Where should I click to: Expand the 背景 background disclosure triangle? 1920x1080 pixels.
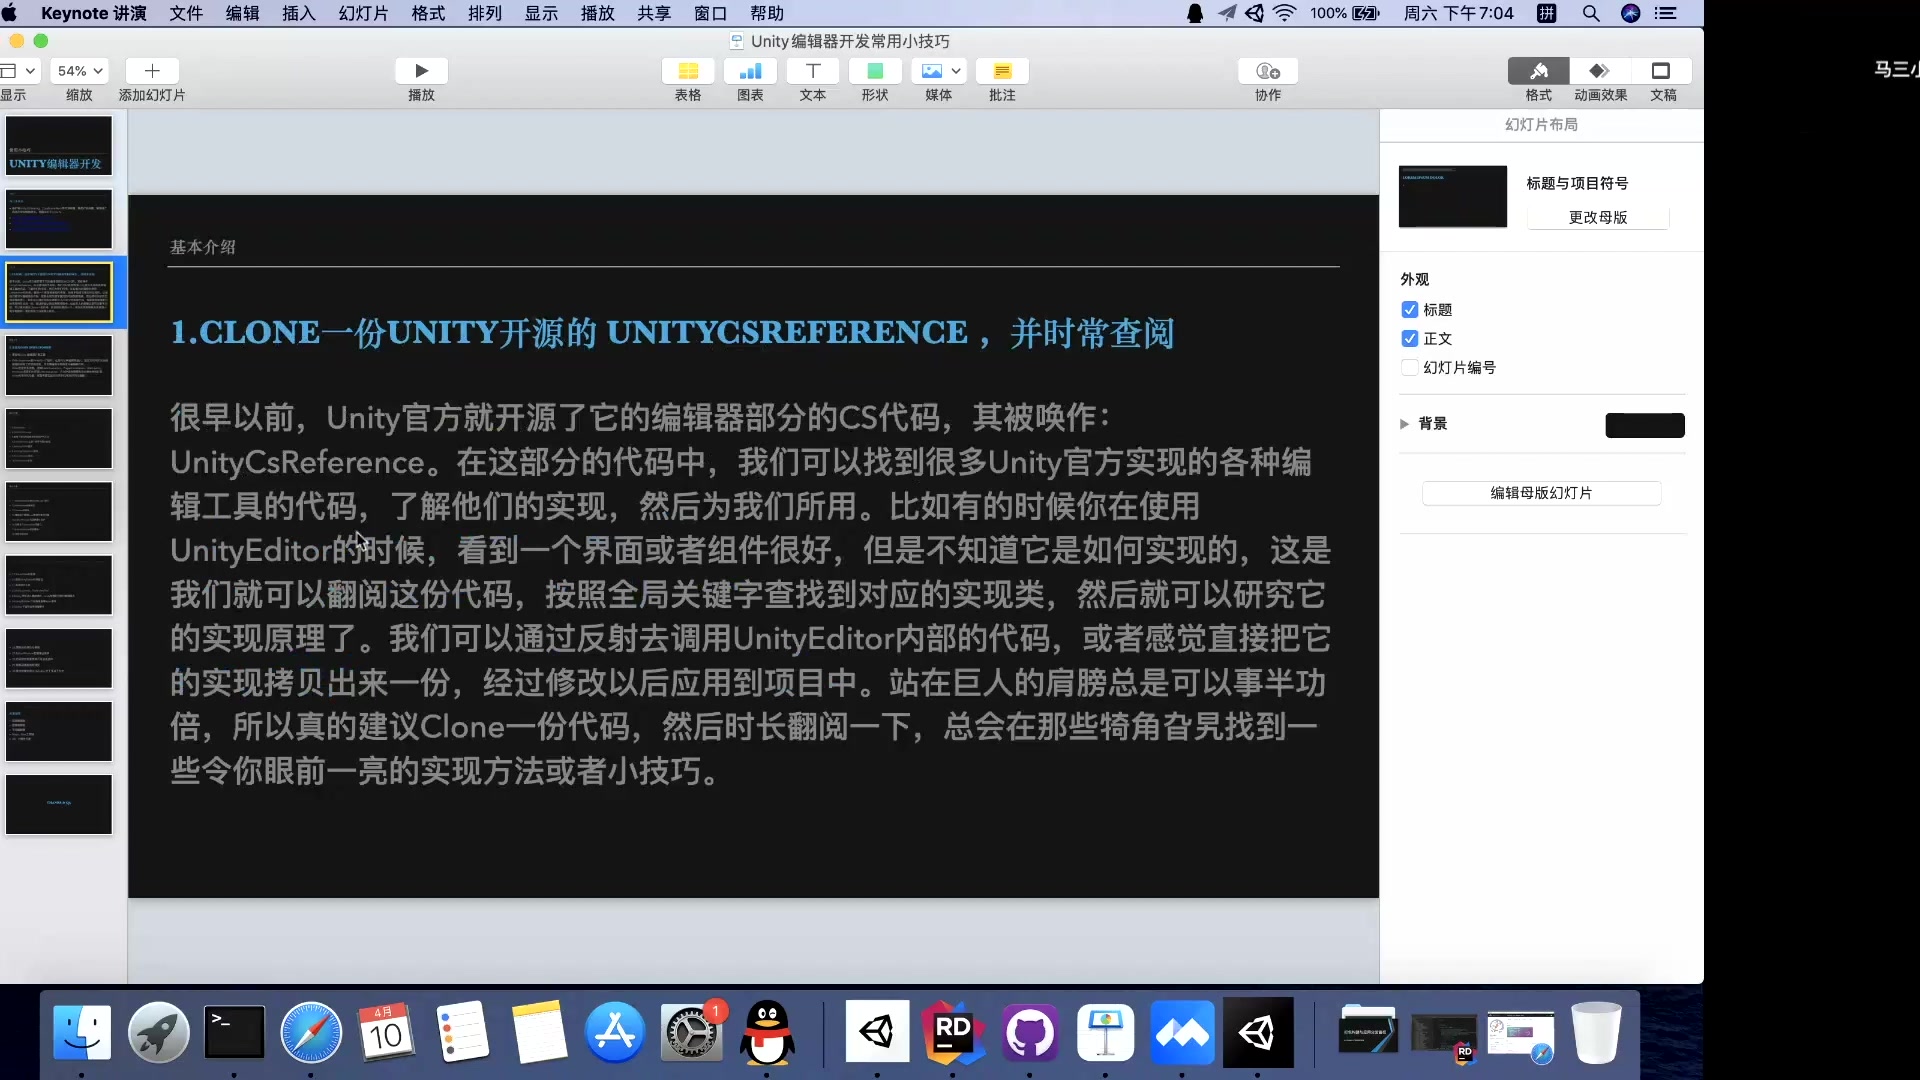coord(1404,424)
